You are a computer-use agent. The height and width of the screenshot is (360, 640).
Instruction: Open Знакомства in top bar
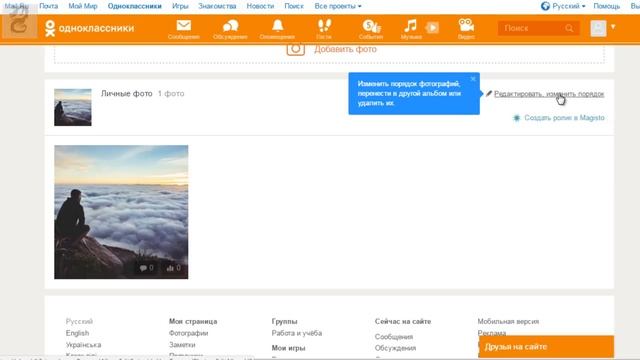[x=217, y=6]
